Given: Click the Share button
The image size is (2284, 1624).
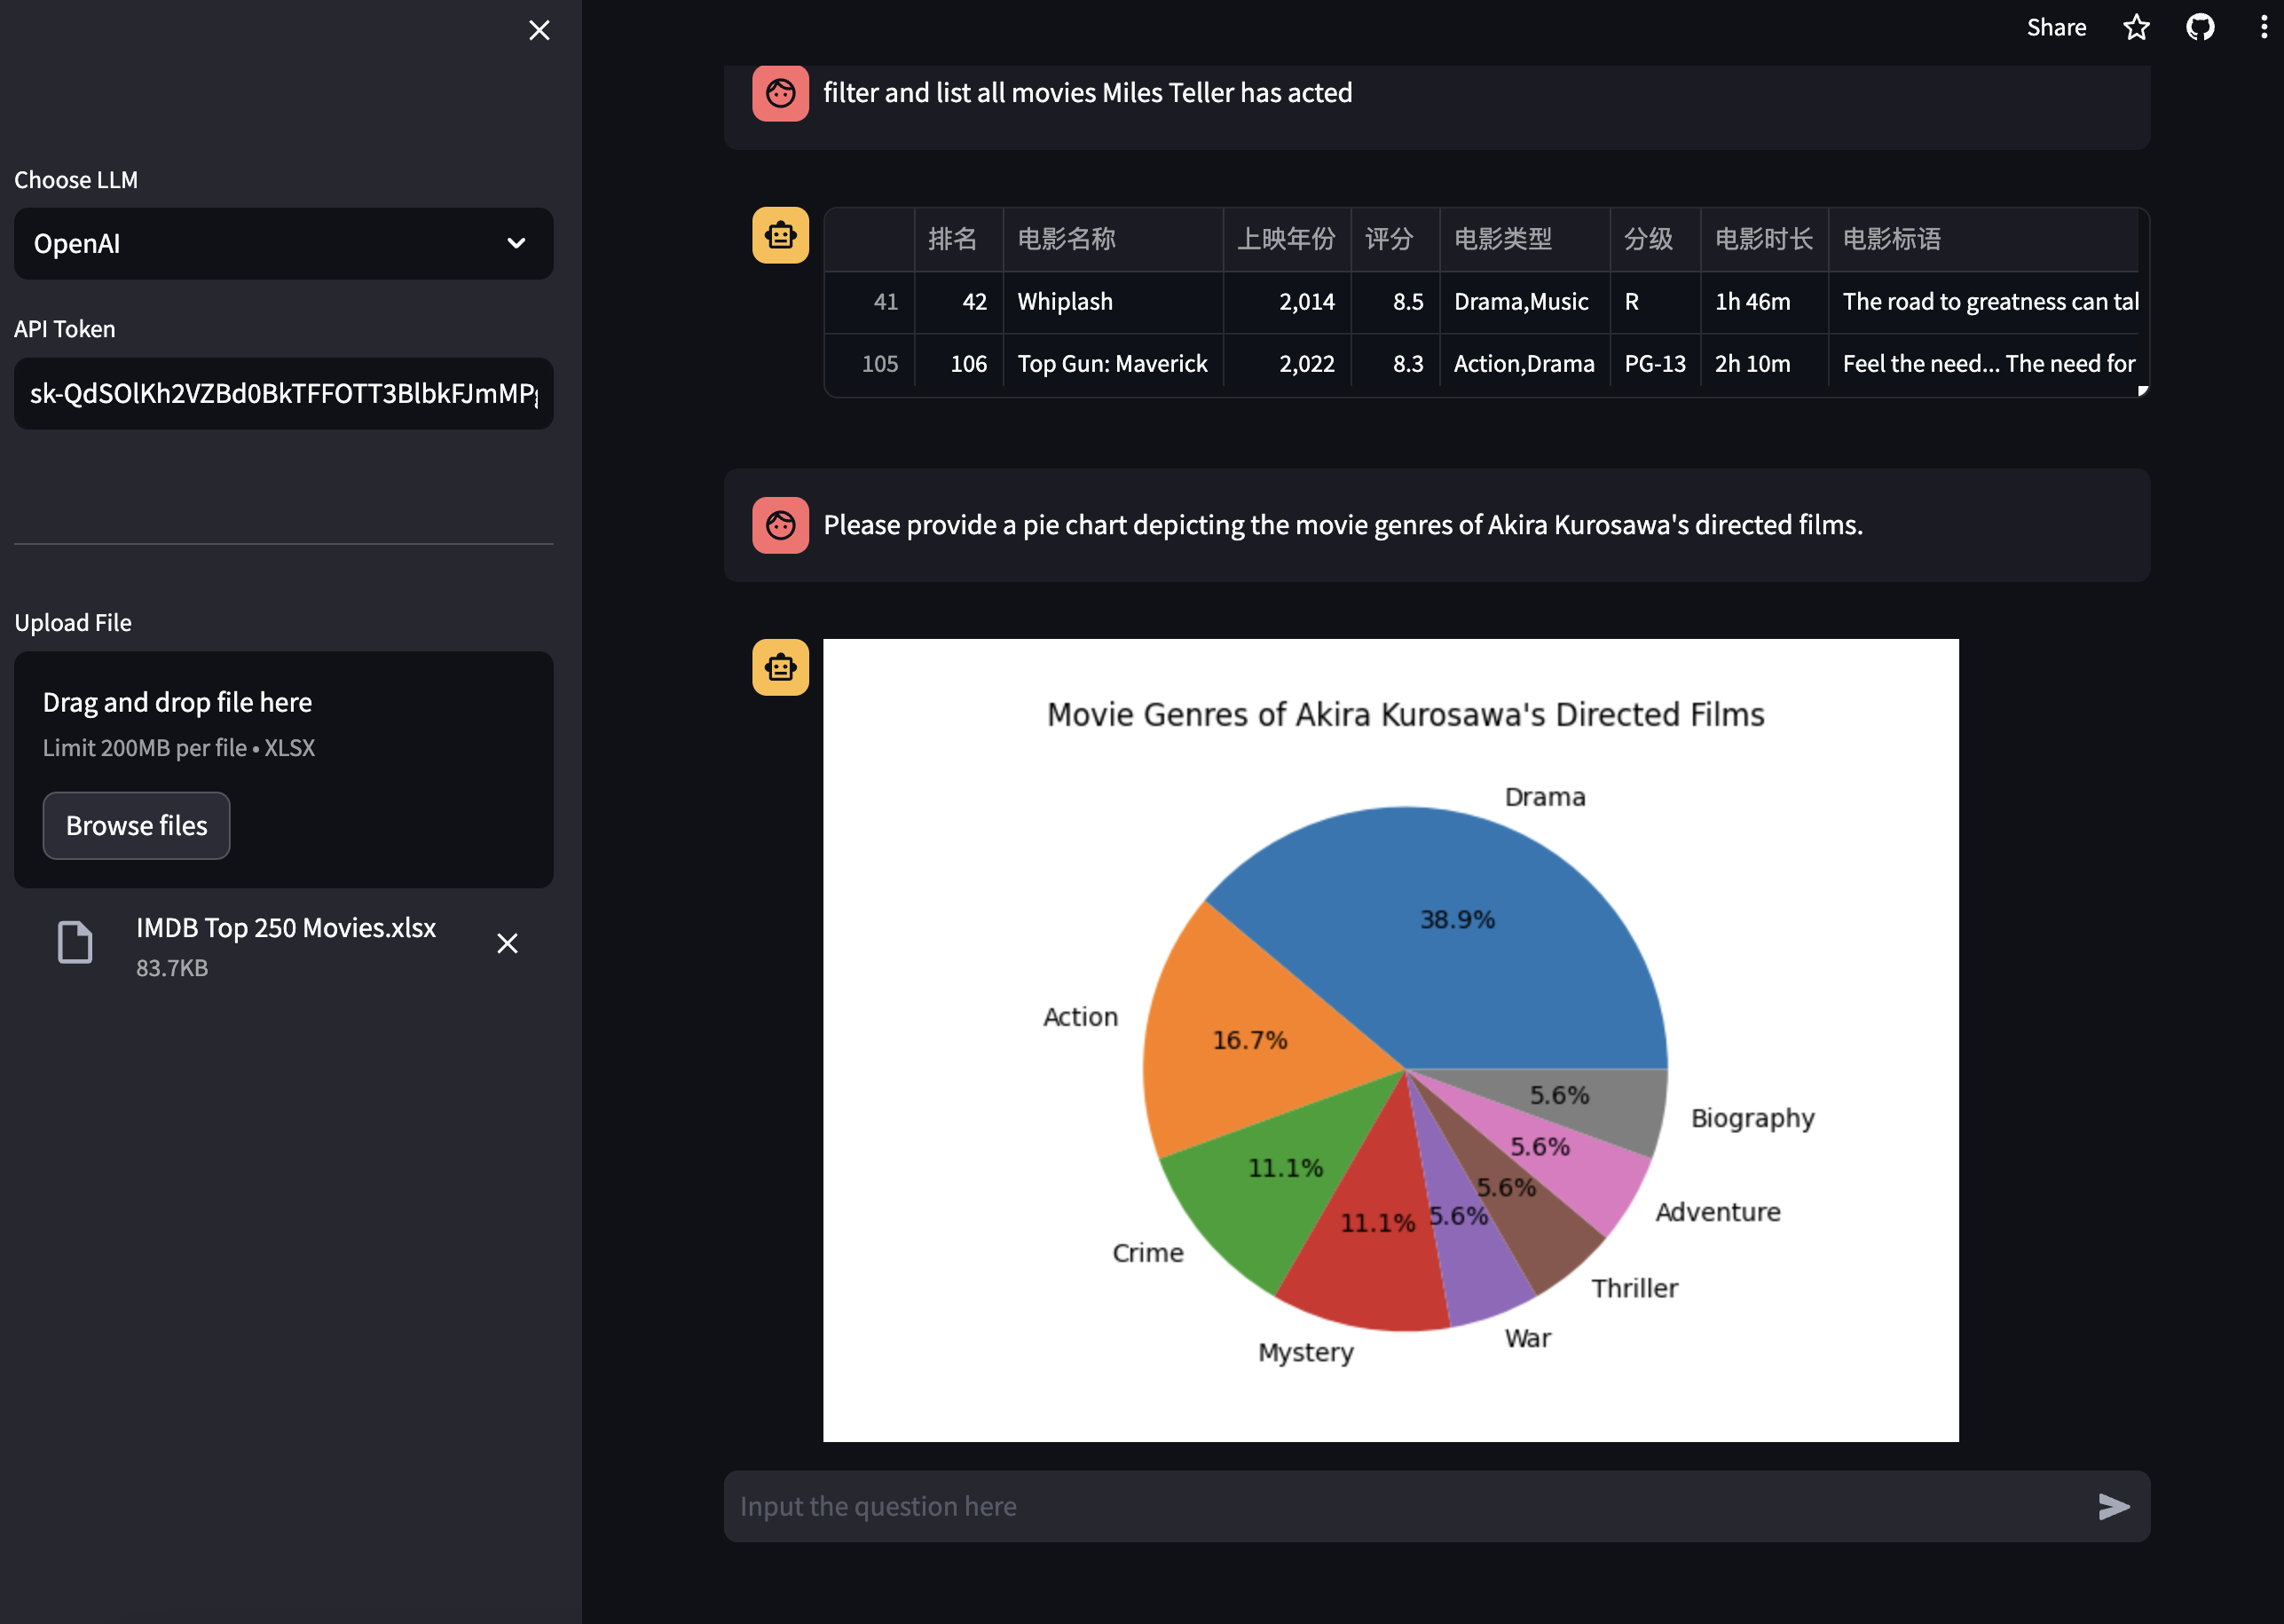Looking at the screenshot, I should click(x=2055, y=27).
